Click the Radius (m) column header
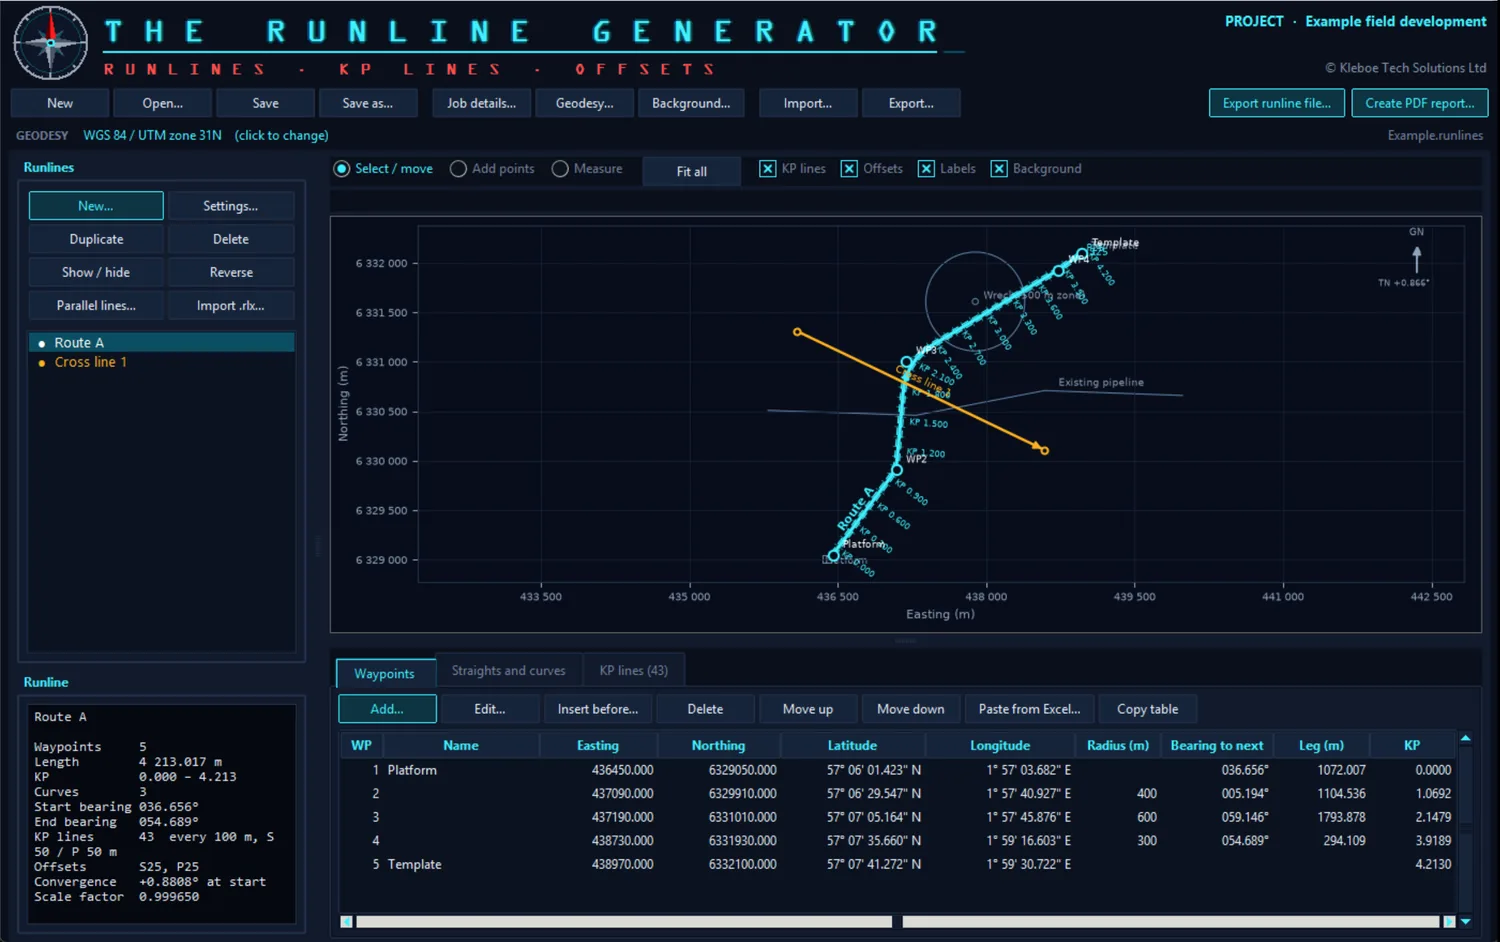 click(1118, 745)
